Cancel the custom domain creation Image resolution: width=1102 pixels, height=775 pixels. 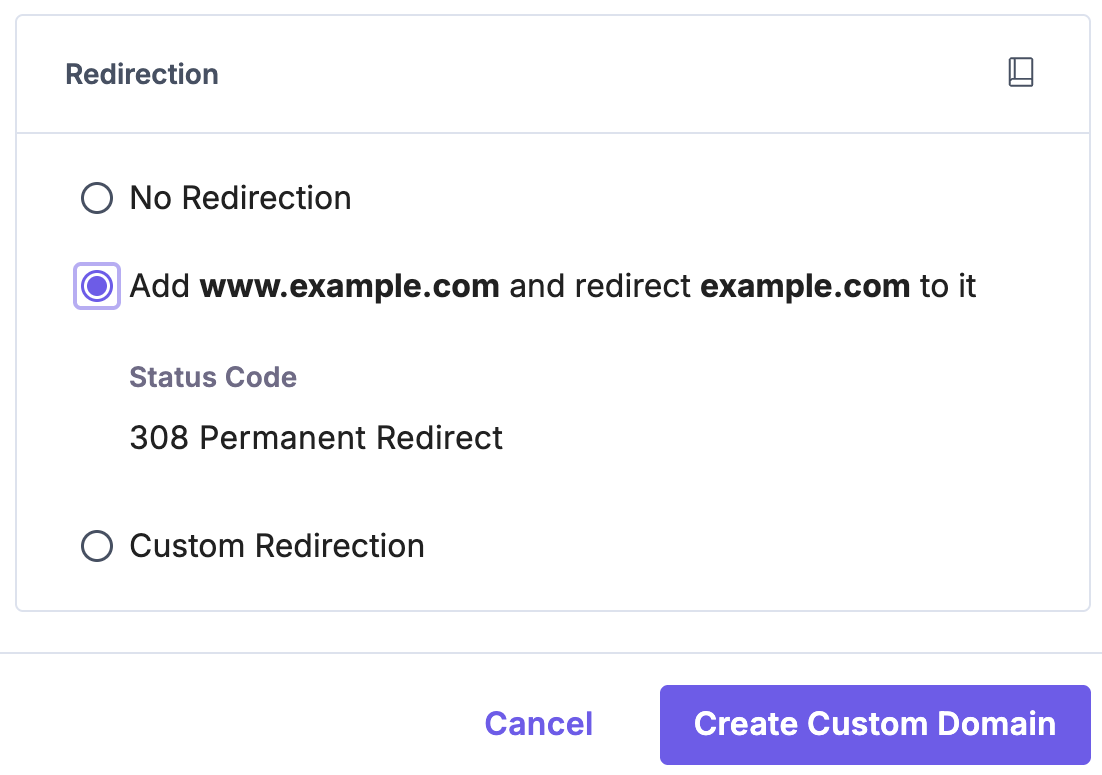click(538, 724)
